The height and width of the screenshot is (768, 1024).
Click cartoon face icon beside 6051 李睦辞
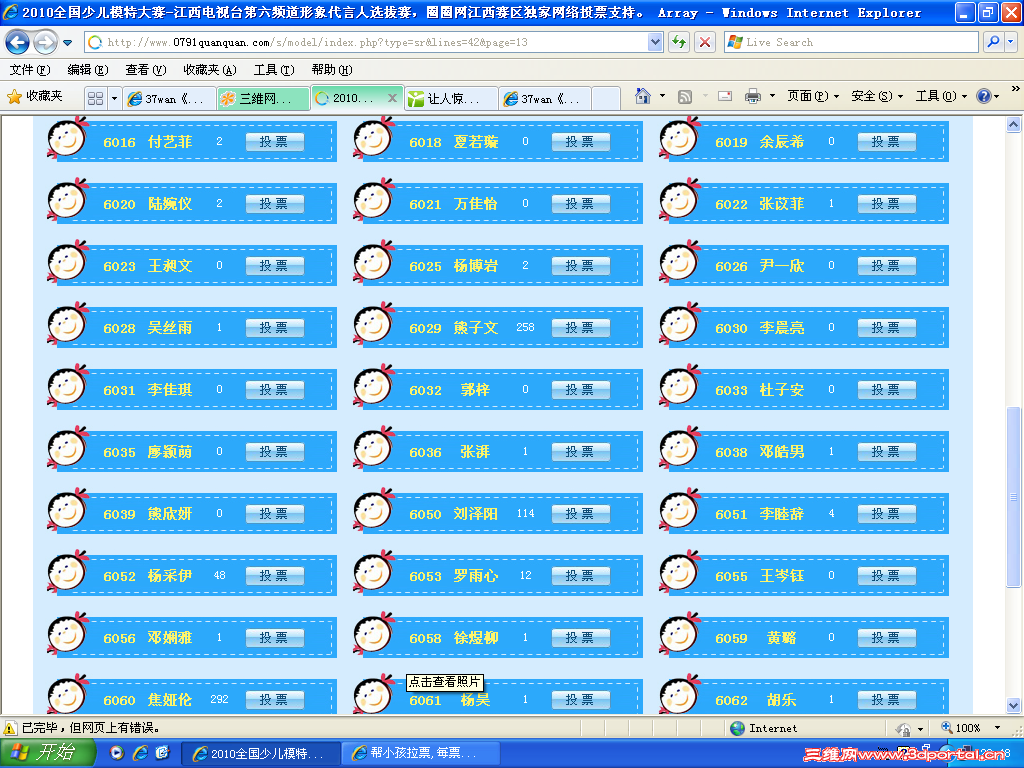click(680, 509)
